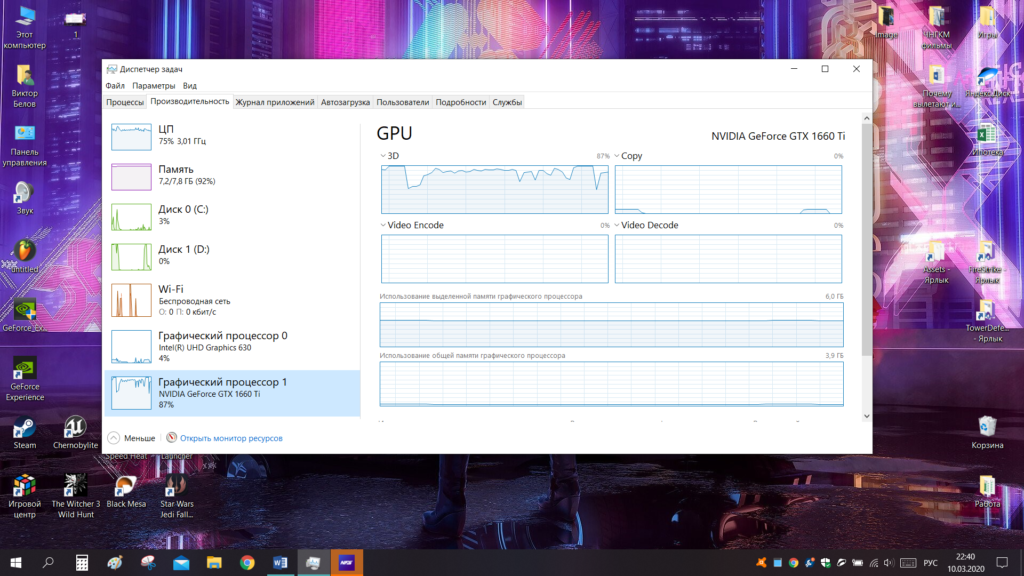Open Calculator from taskbar
The width and height of the screenshot is (1024, 576).
(x=82, y=562)
